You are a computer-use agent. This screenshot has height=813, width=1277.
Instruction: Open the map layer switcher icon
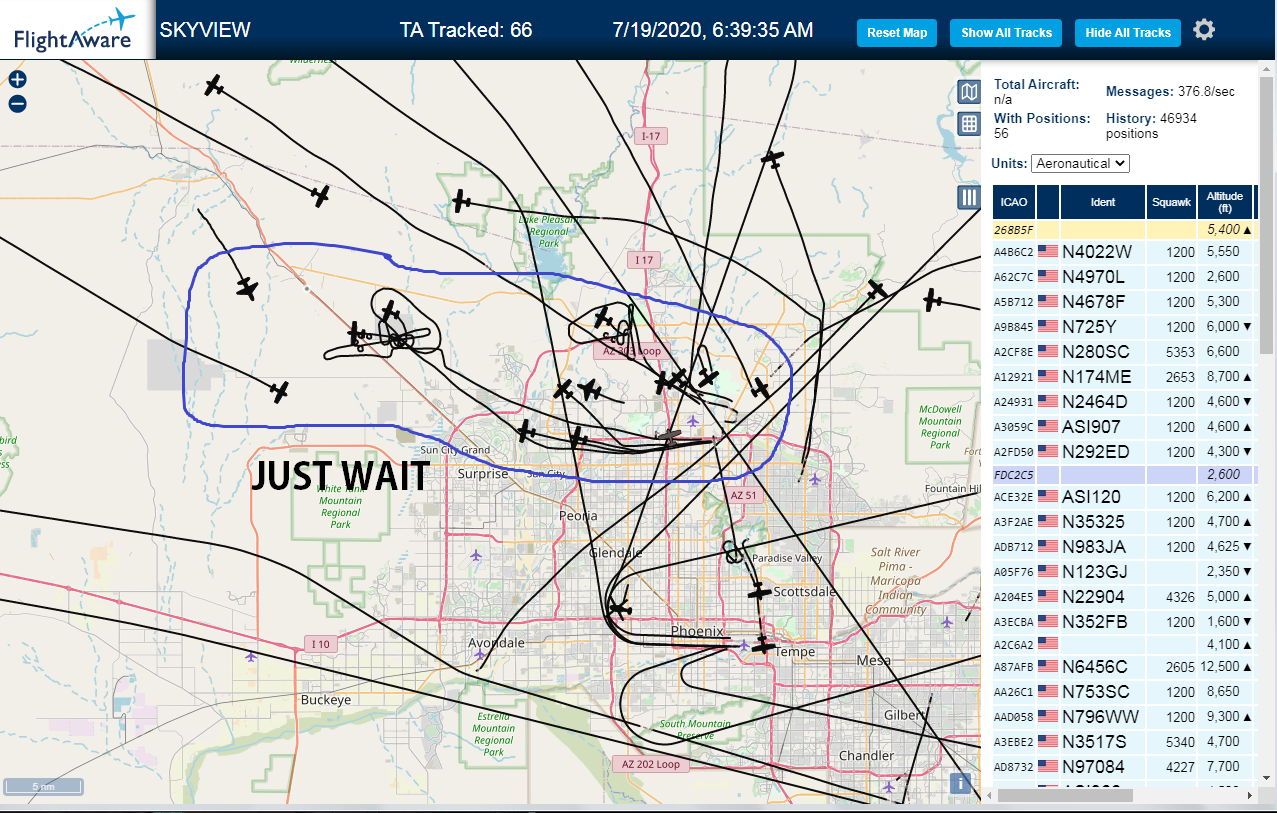[968, 93]
